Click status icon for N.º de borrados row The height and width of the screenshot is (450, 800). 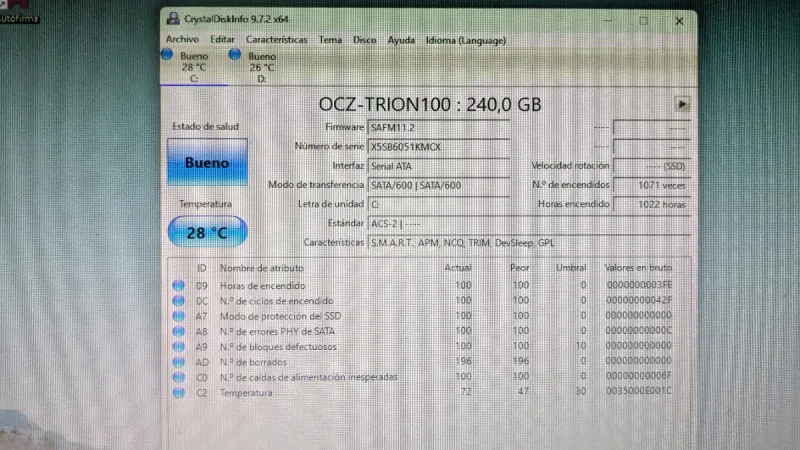pos(178,362)
